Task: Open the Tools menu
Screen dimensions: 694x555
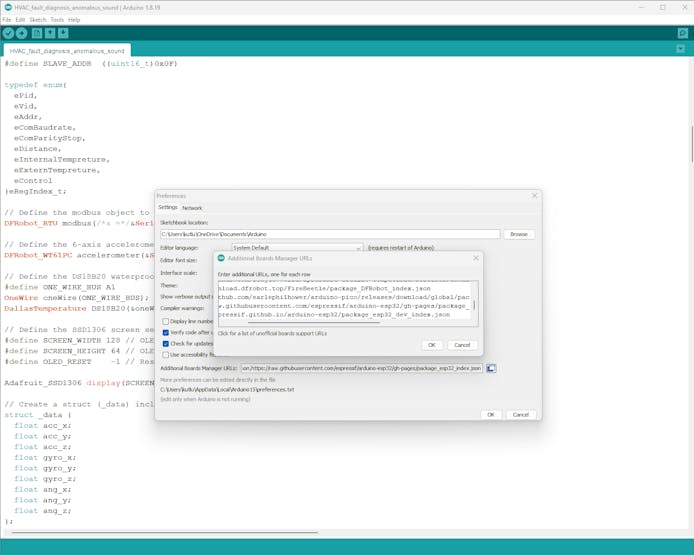Action: click(57, 19)
